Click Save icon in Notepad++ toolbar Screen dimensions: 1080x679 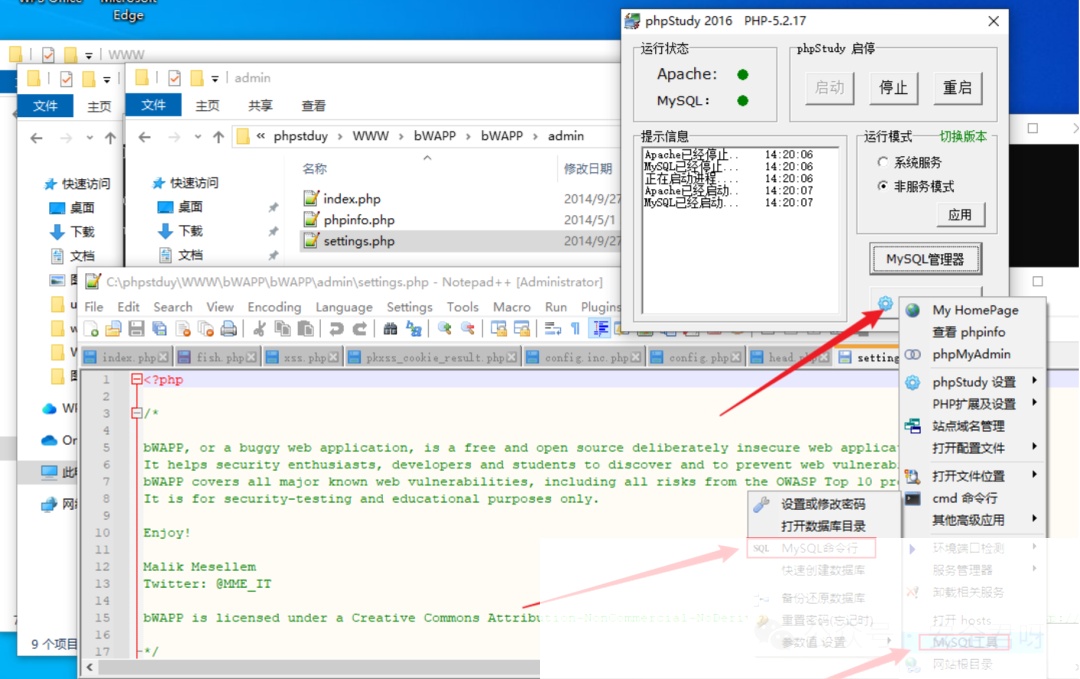point(136,328)
